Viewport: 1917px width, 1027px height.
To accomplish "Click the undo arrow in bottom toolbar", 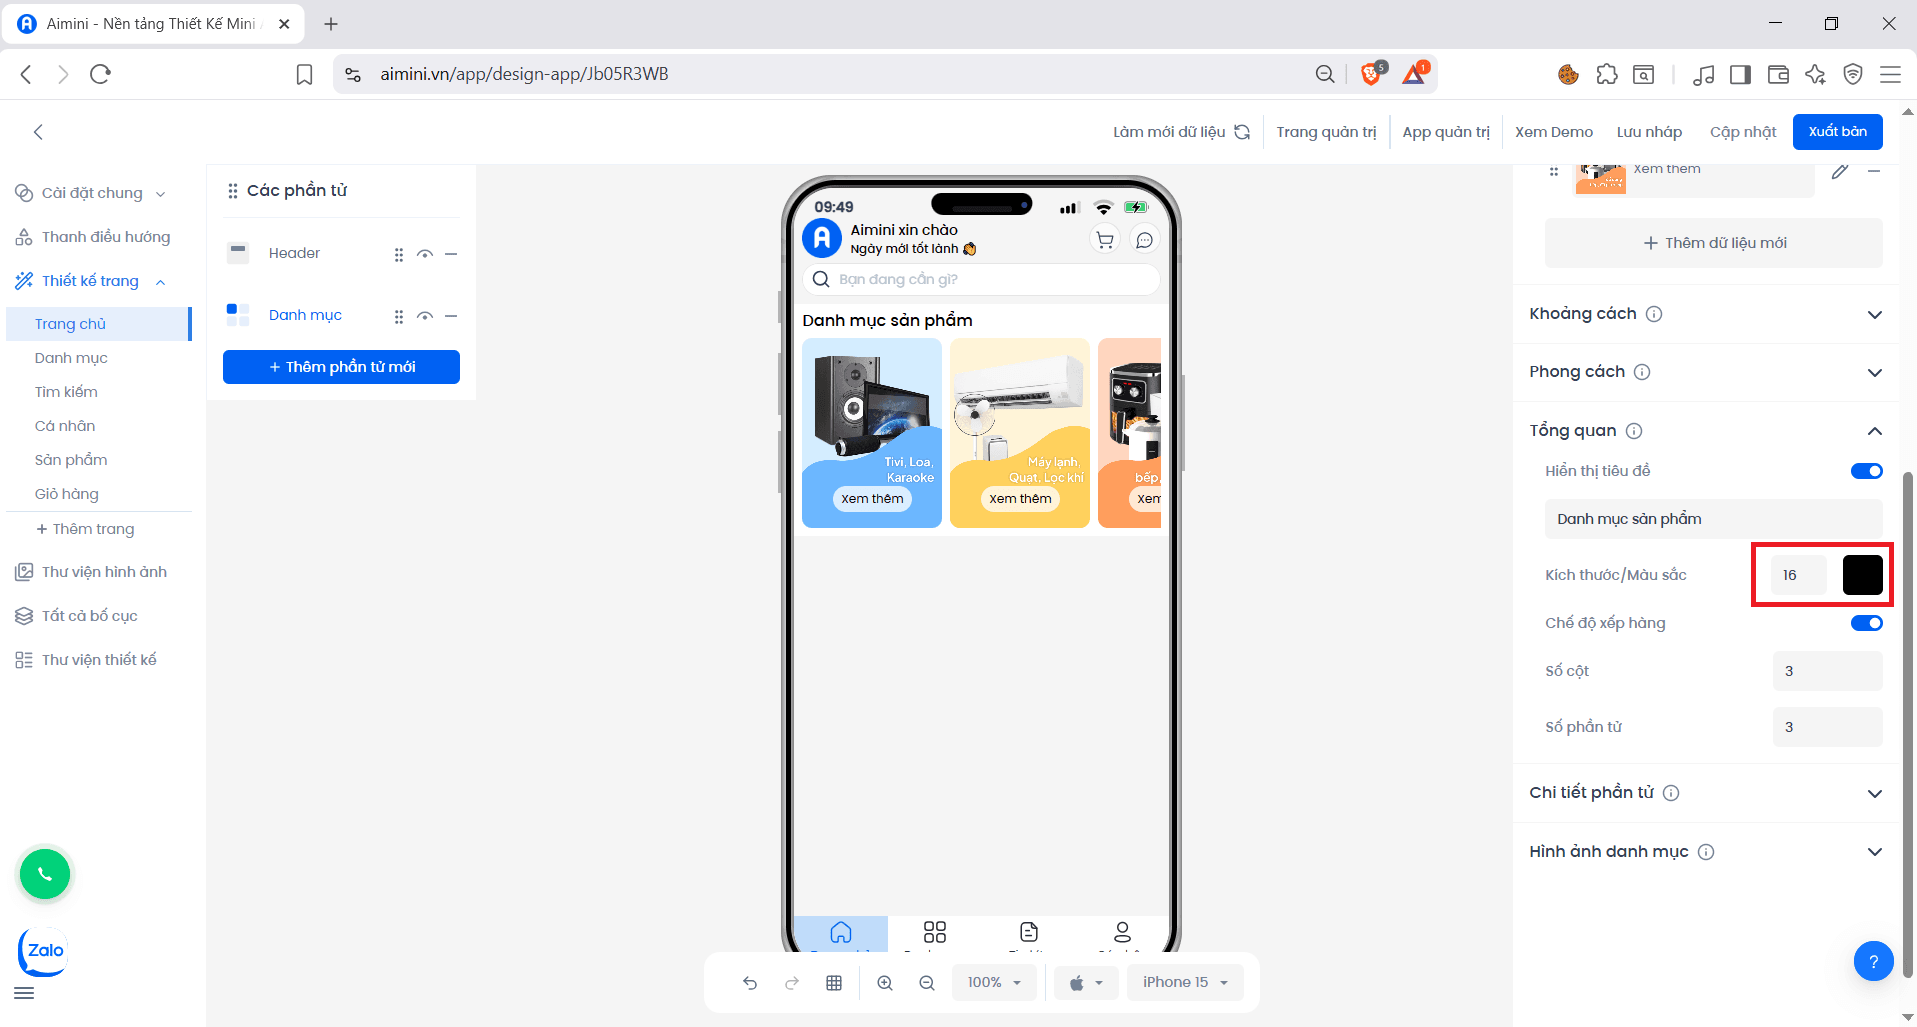I will point(750,983).
